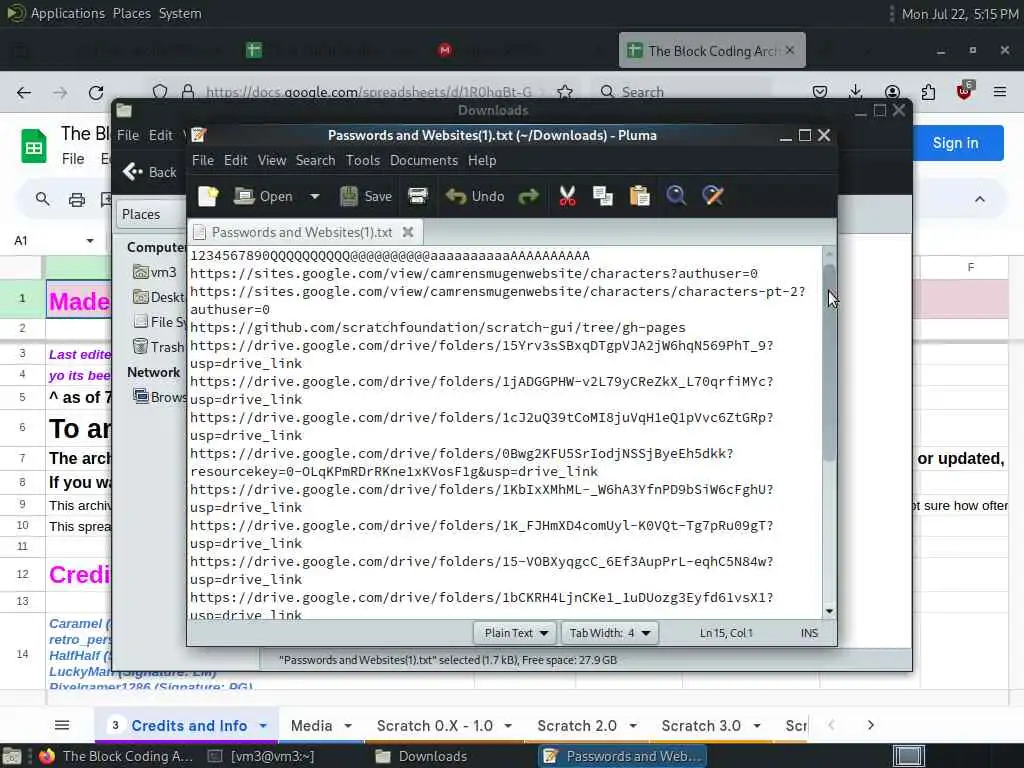Image resolution: width=1024 pixels, height=768 pixels.
Task: Click the Google Sheets print icon
Action: click(77, 199)
